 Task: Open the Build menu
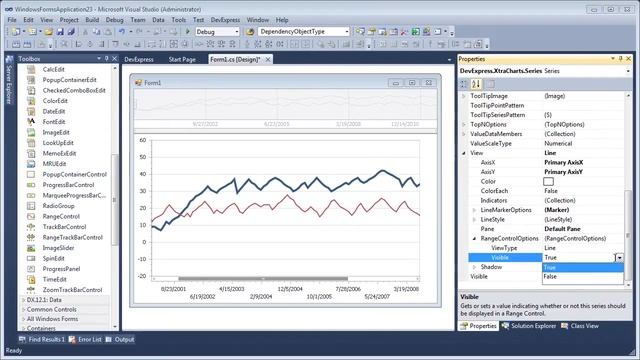(92, 20)
